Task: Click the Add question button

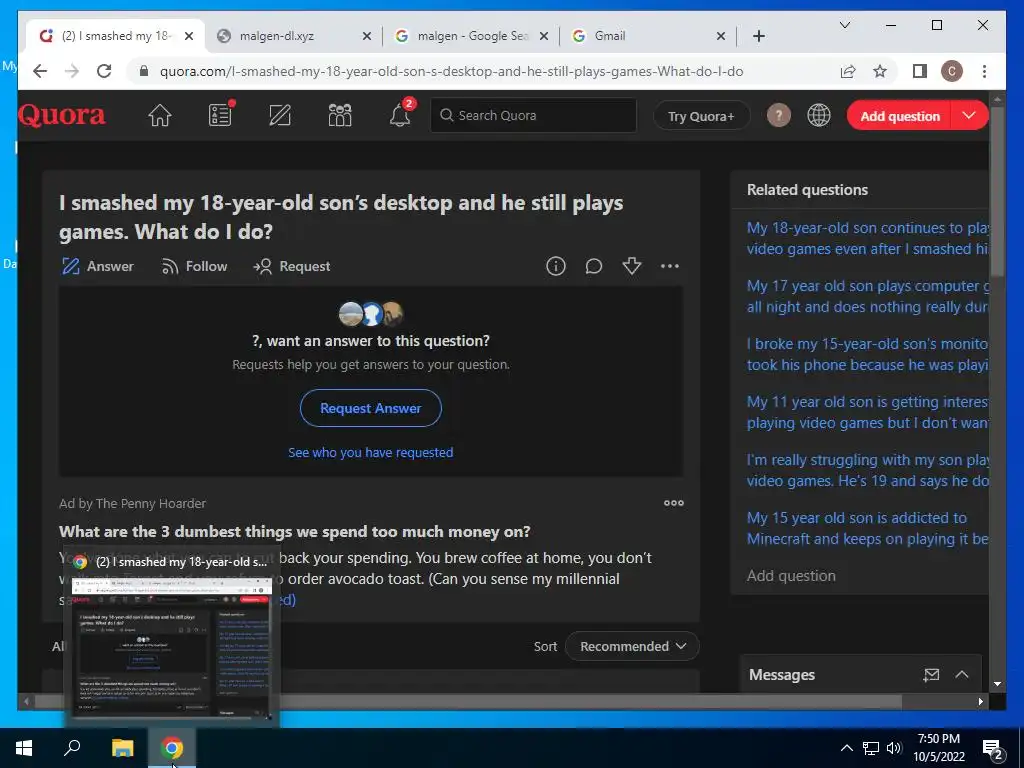Action: (900, 116)
